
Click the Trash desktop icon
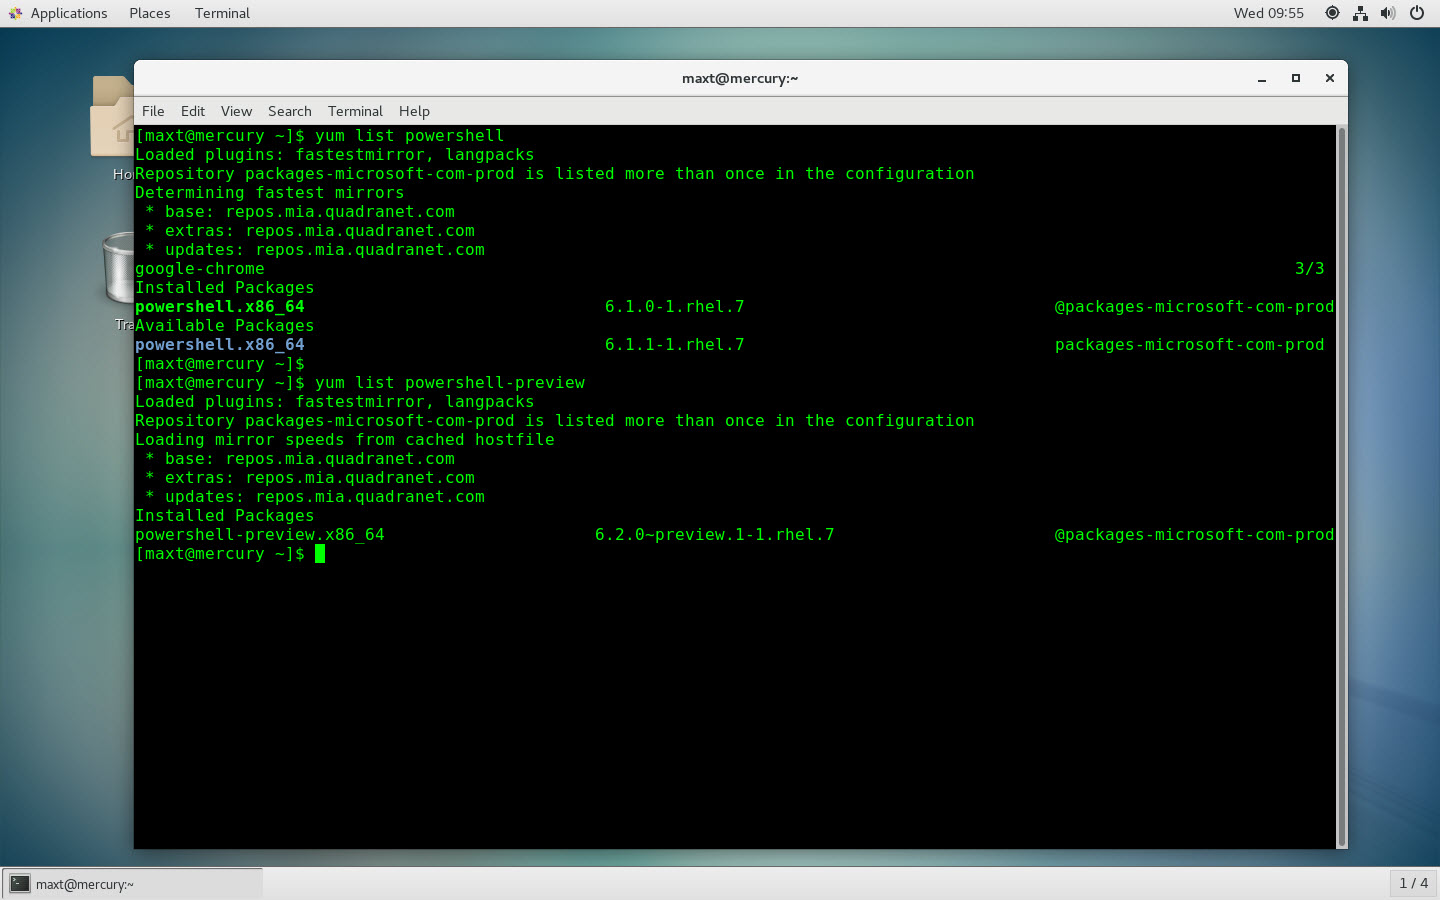point(118,268)
